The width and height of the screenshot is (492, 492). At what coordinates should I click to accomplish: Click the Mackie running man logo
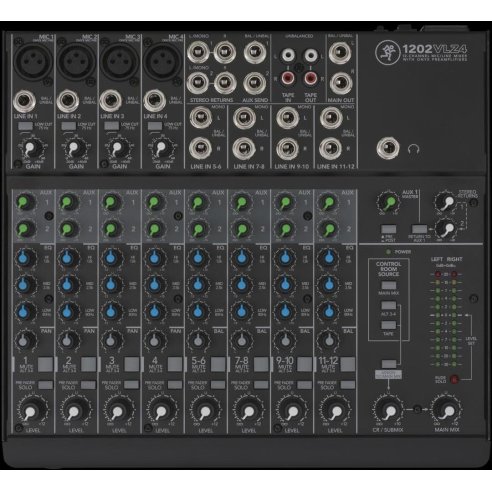[387, 52]
